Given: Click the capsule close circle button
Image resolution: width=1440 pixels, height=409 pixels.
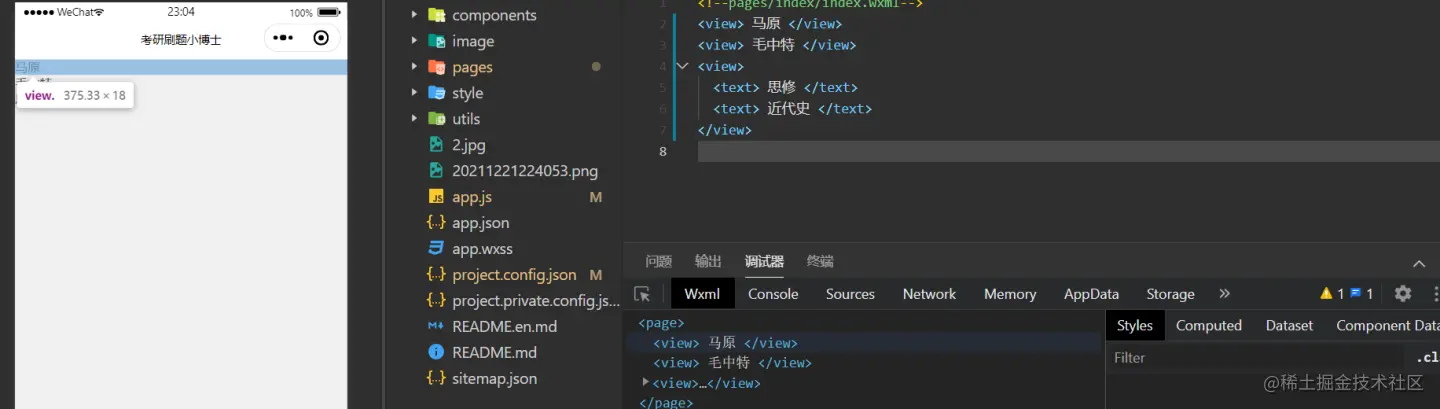Looking at the screenshot, I should pyautogui.click(x=321, y=38).
